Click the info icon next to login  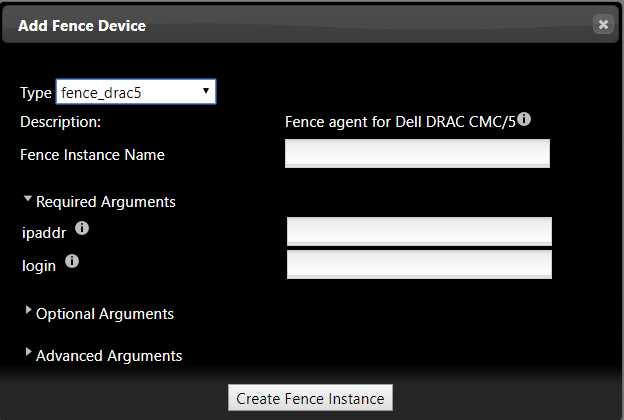click(72, 262)
